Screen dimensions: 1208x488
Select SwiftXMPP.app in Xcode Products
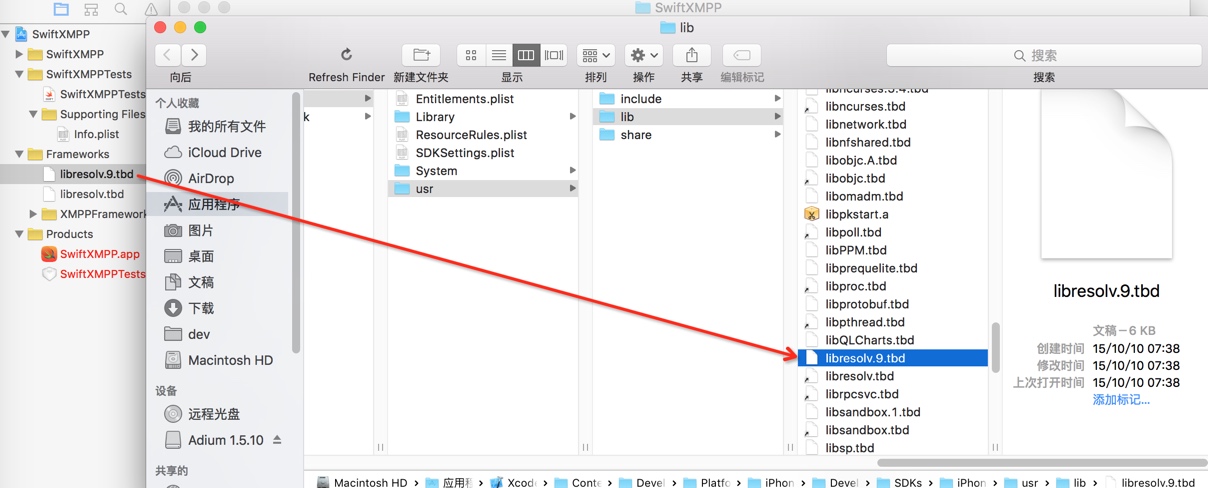[x=91, y=254]
